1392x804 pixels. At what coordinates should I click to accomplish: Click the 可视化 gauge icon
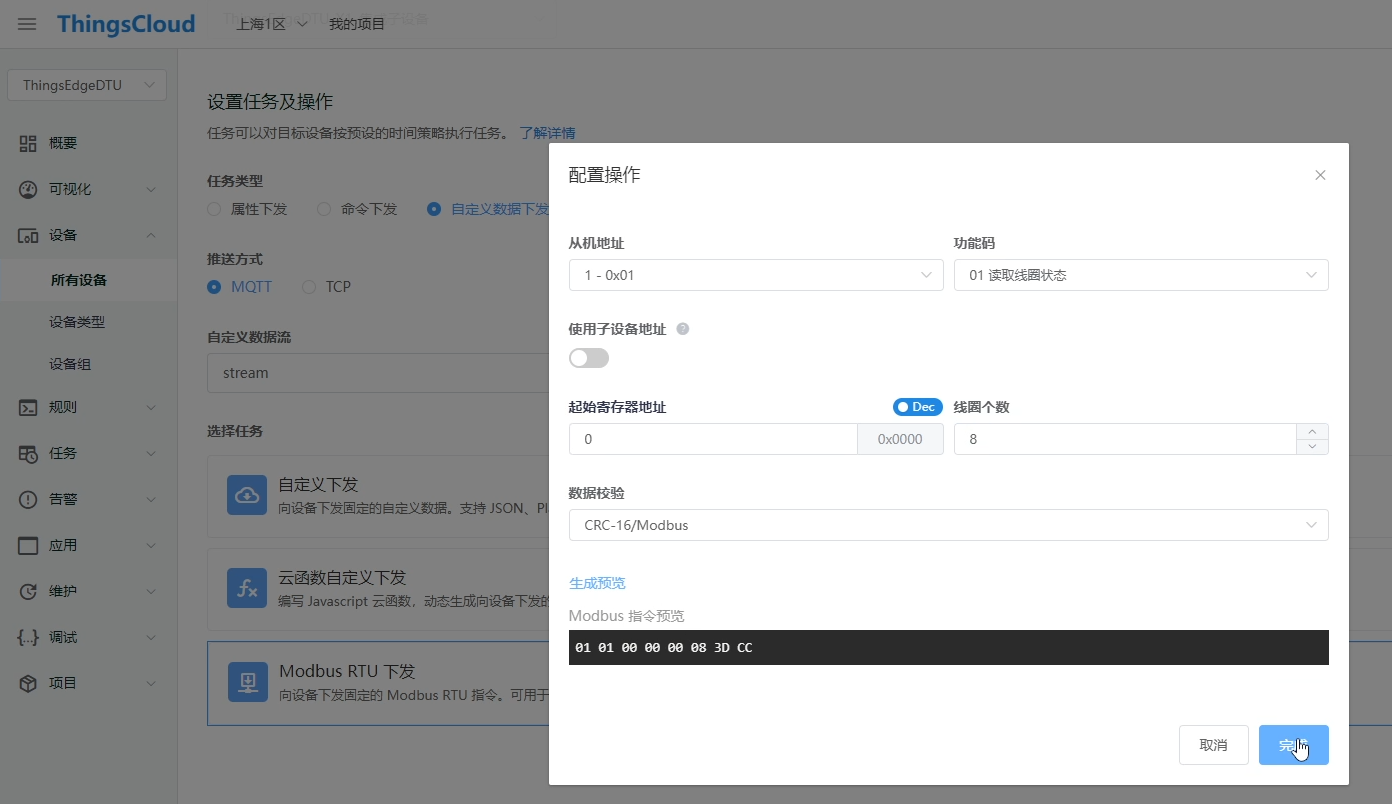click(28, 189)
